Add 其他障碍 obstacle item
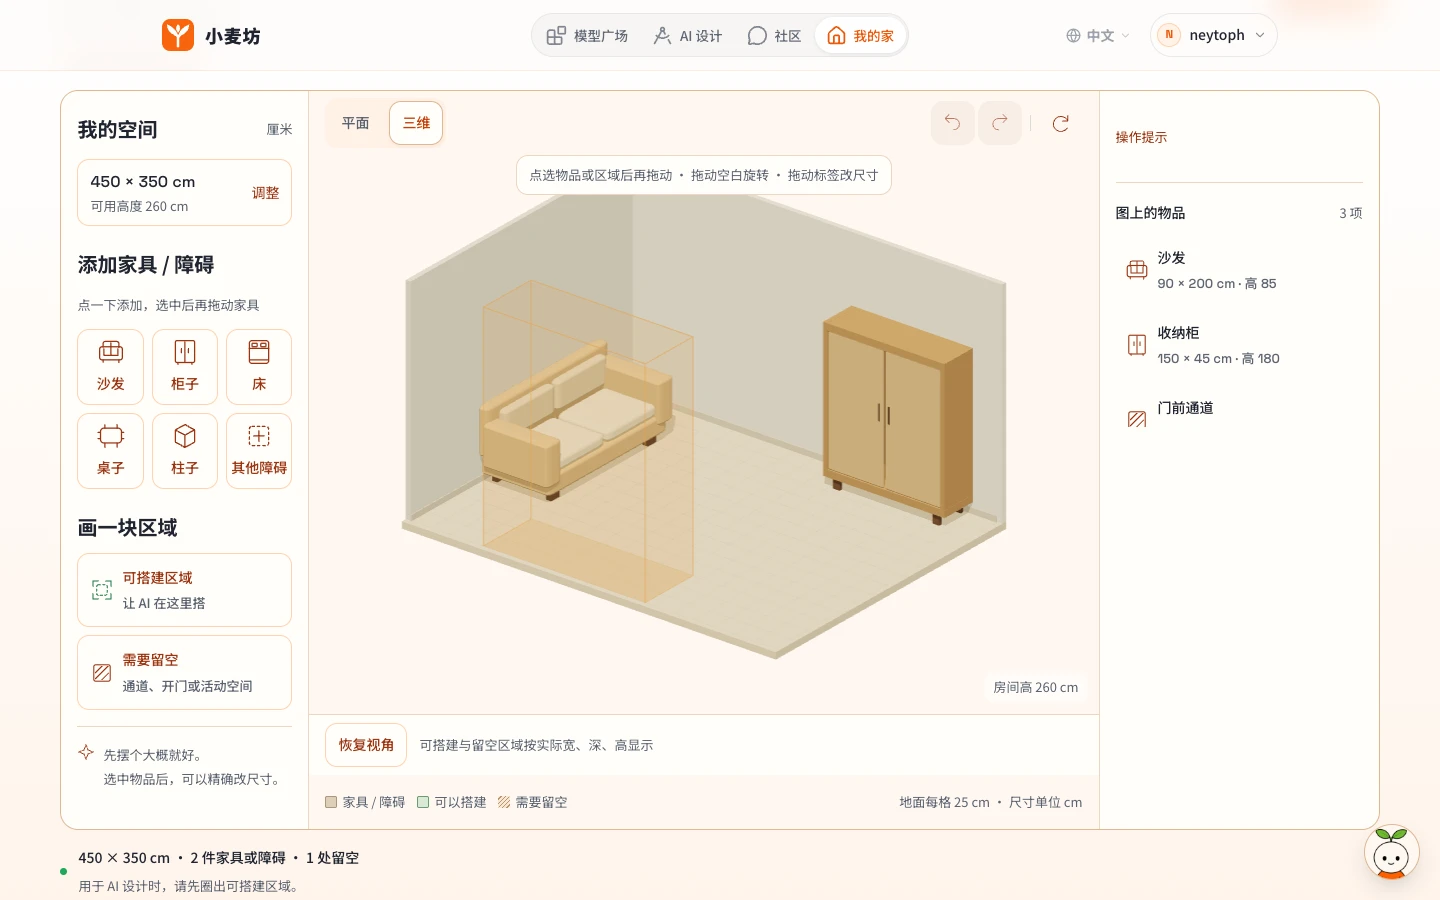This screenshot has height=900, width=1440. pos(259,451)
